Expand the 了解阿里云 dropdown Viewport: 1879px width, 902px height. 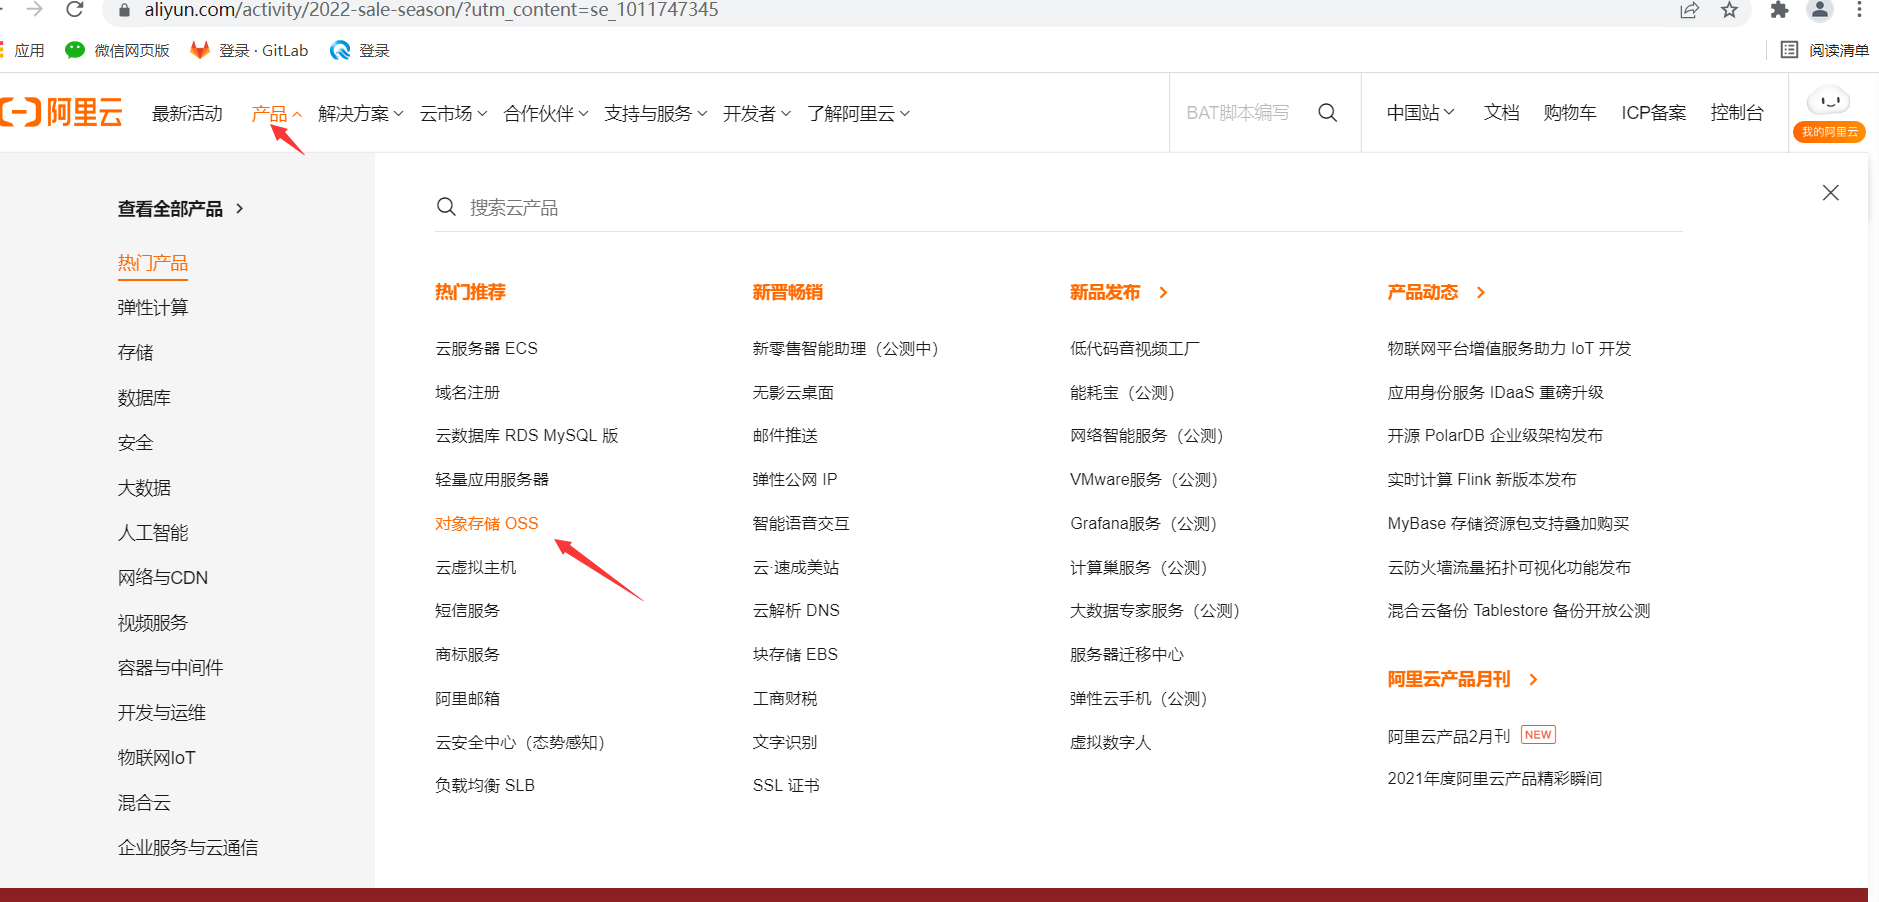[858, 114]
